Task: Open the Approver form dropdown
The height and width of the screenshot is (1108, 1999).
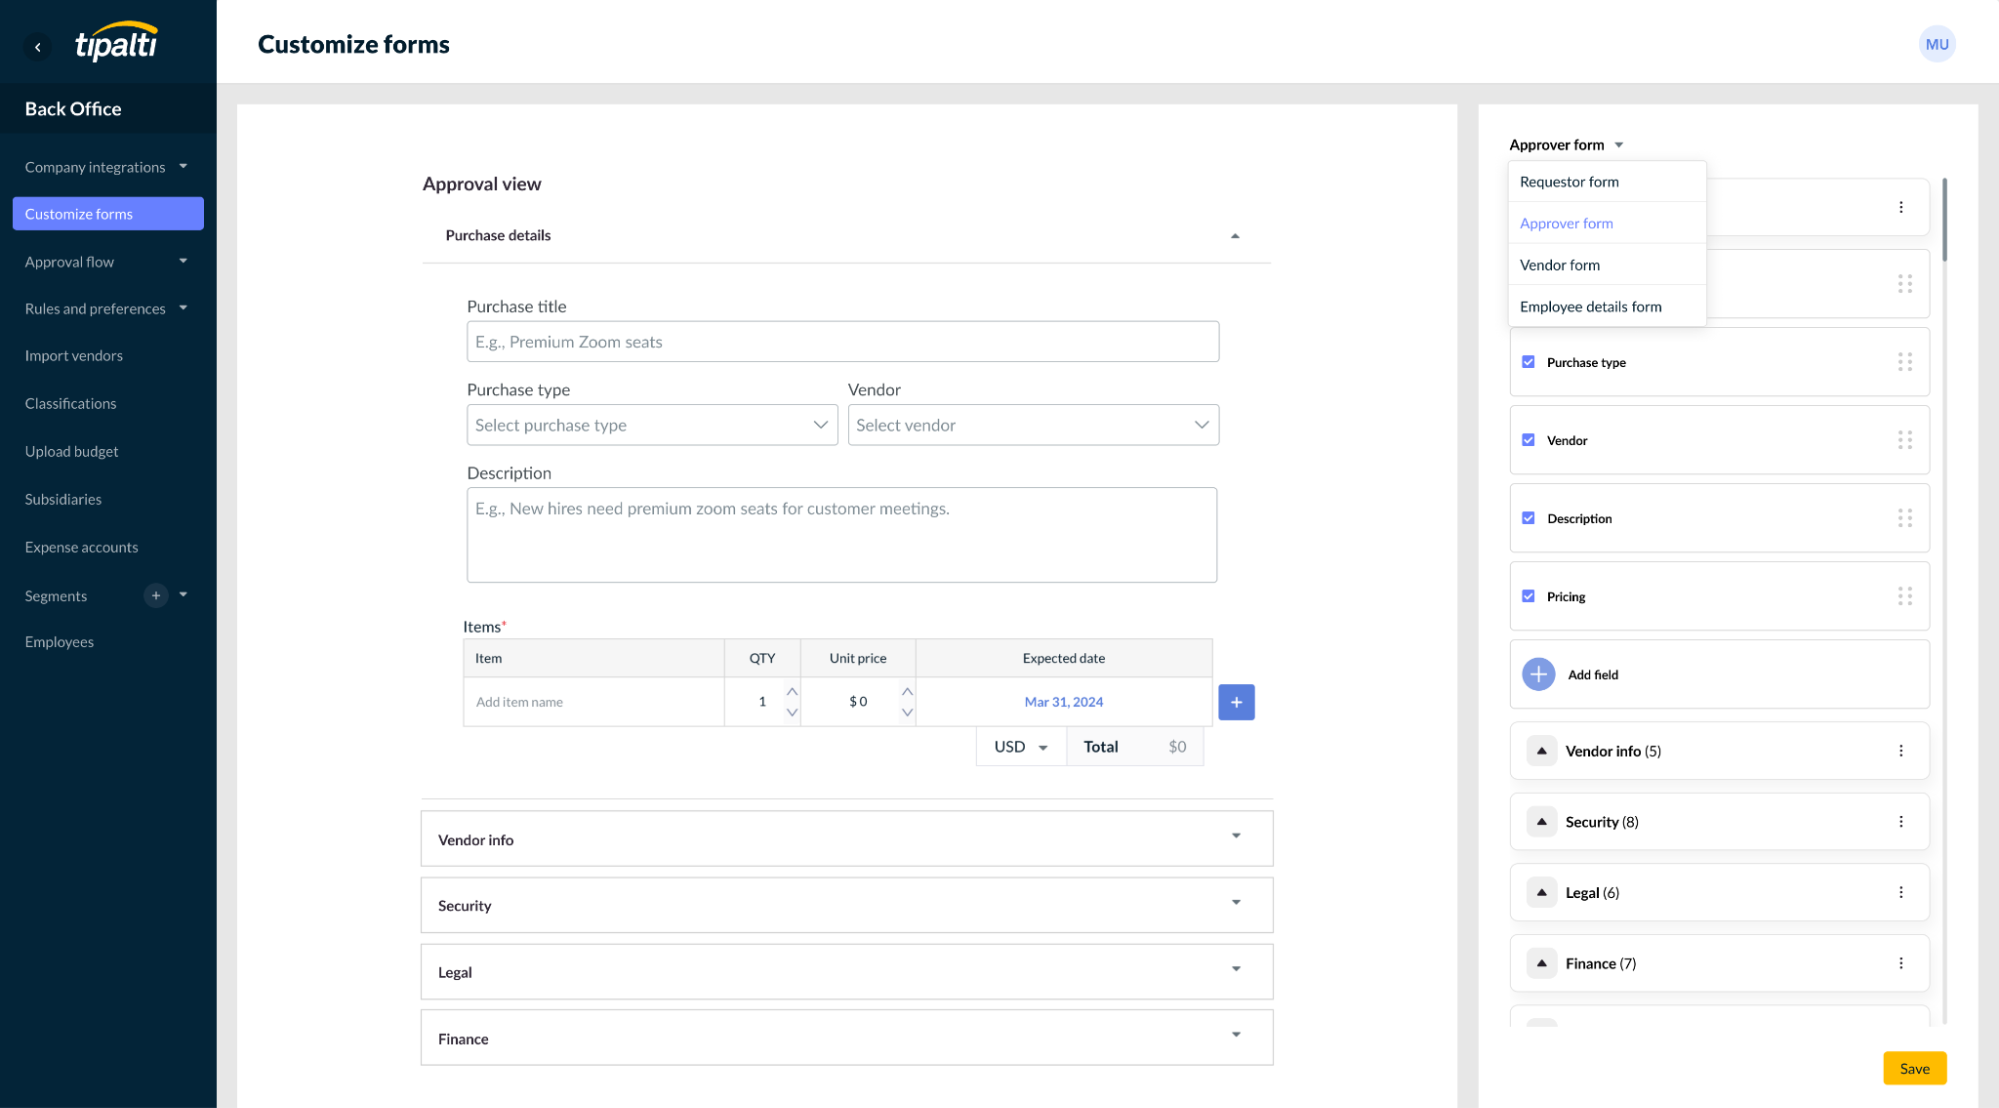Action: [1566, 145]
